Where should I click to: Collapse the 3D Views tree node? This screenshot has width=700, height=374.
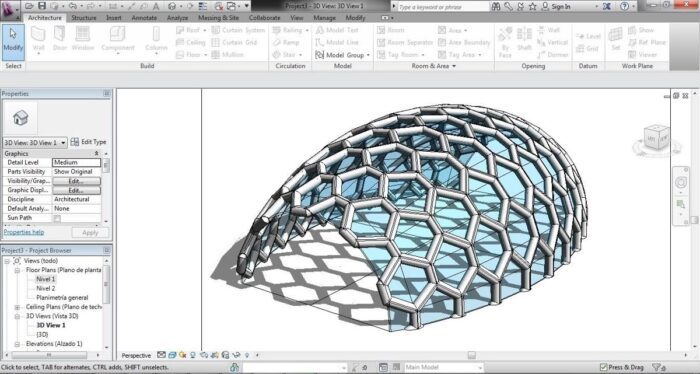tap(17, 316)
